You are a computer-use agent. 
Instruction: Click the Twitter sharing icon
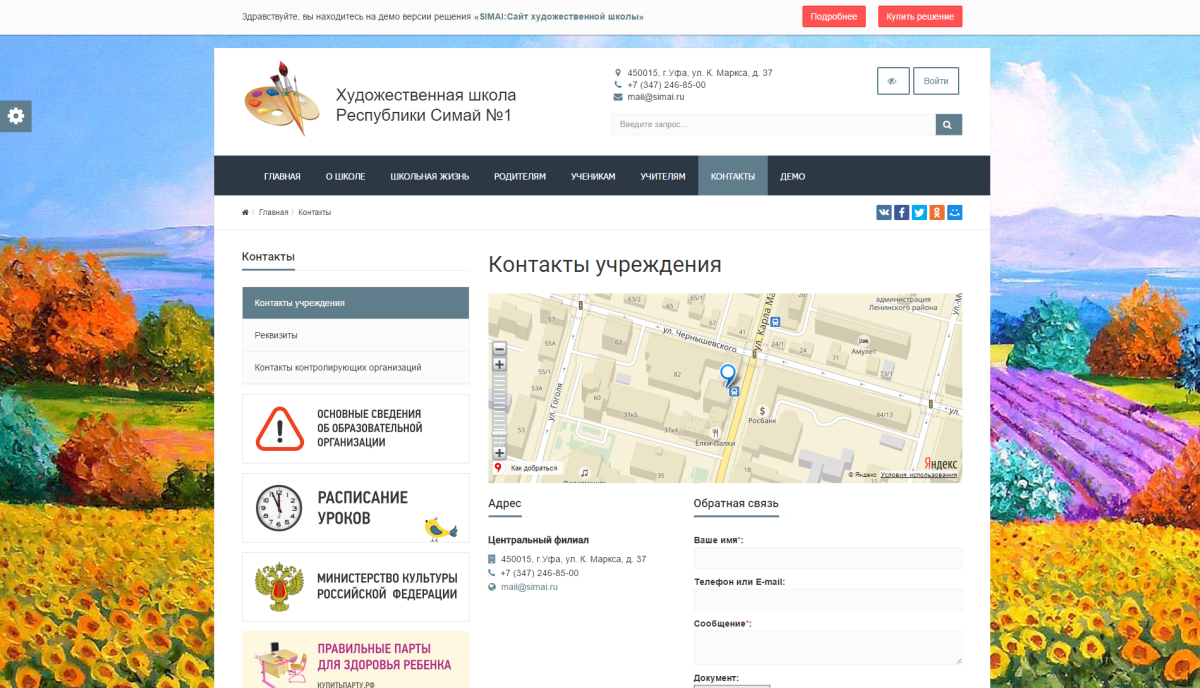pos(919,212)
